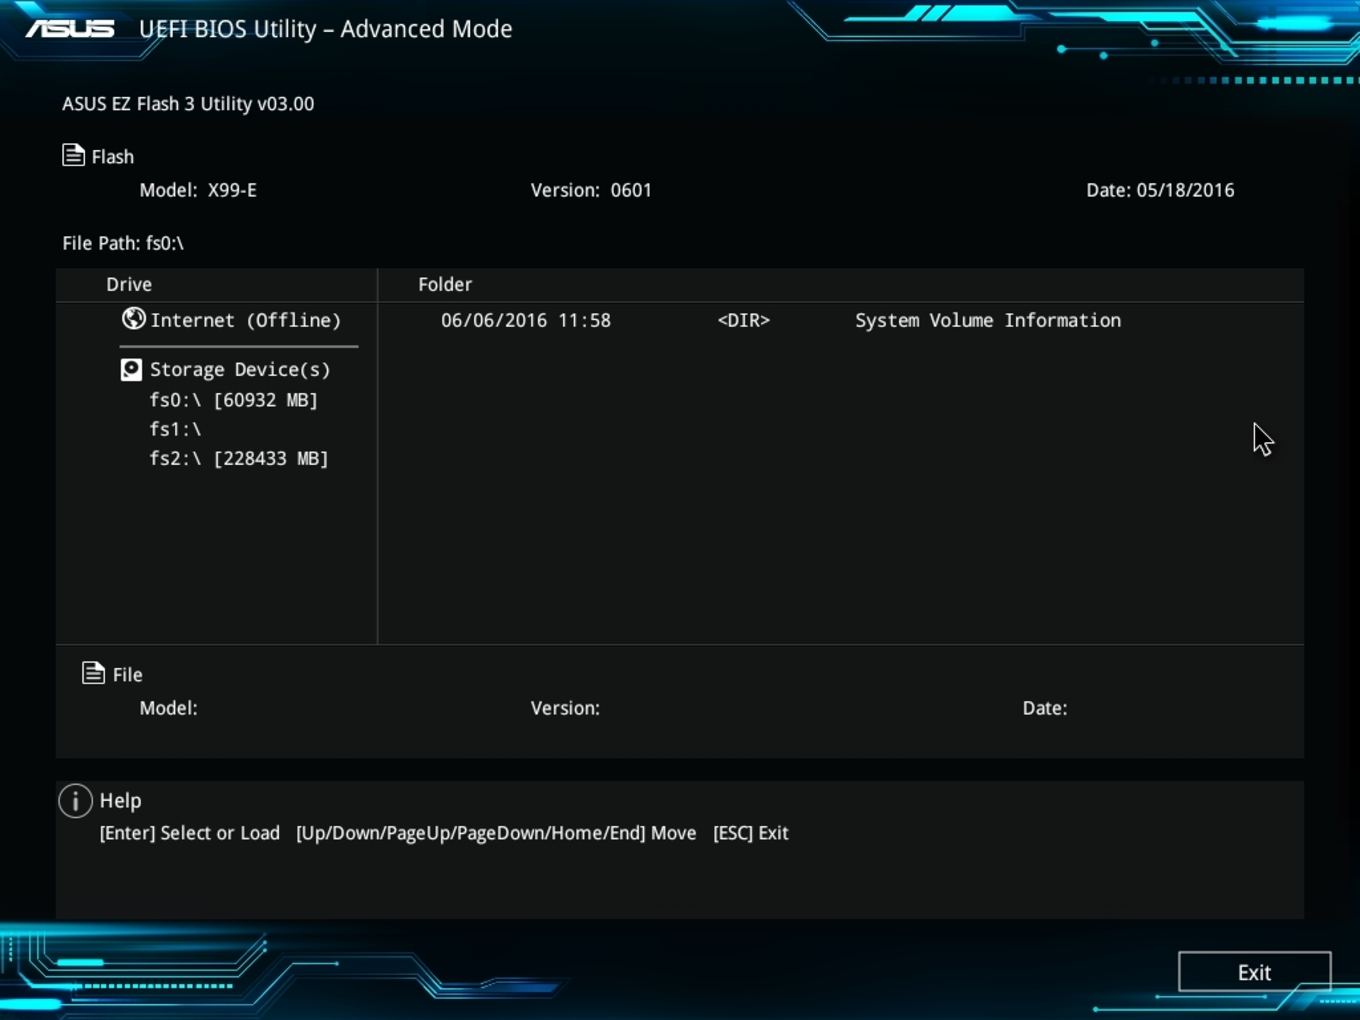Screen dimensions: 1360x1020
Task: Click the 06/06/2016 11:58 timestamp
Action: click(x=526, y=320)
